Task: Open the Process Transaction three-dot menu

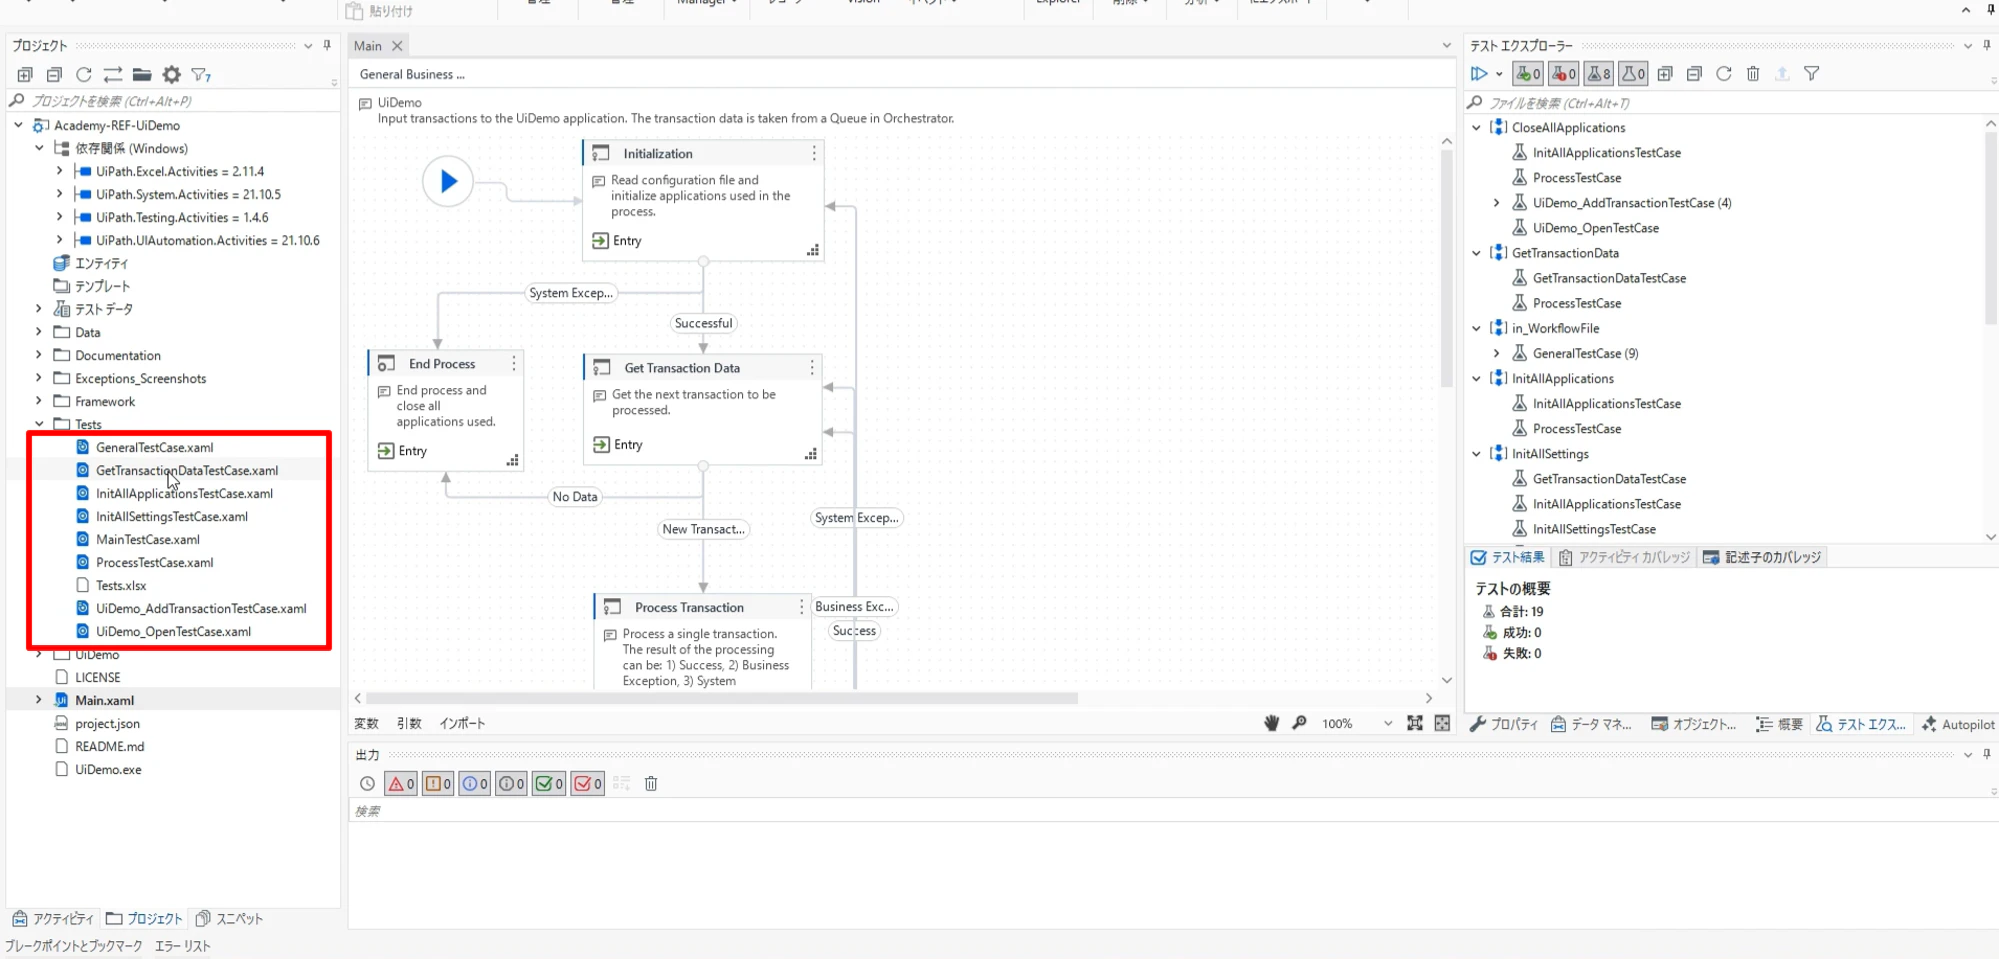Action: [x=801, y=607]
